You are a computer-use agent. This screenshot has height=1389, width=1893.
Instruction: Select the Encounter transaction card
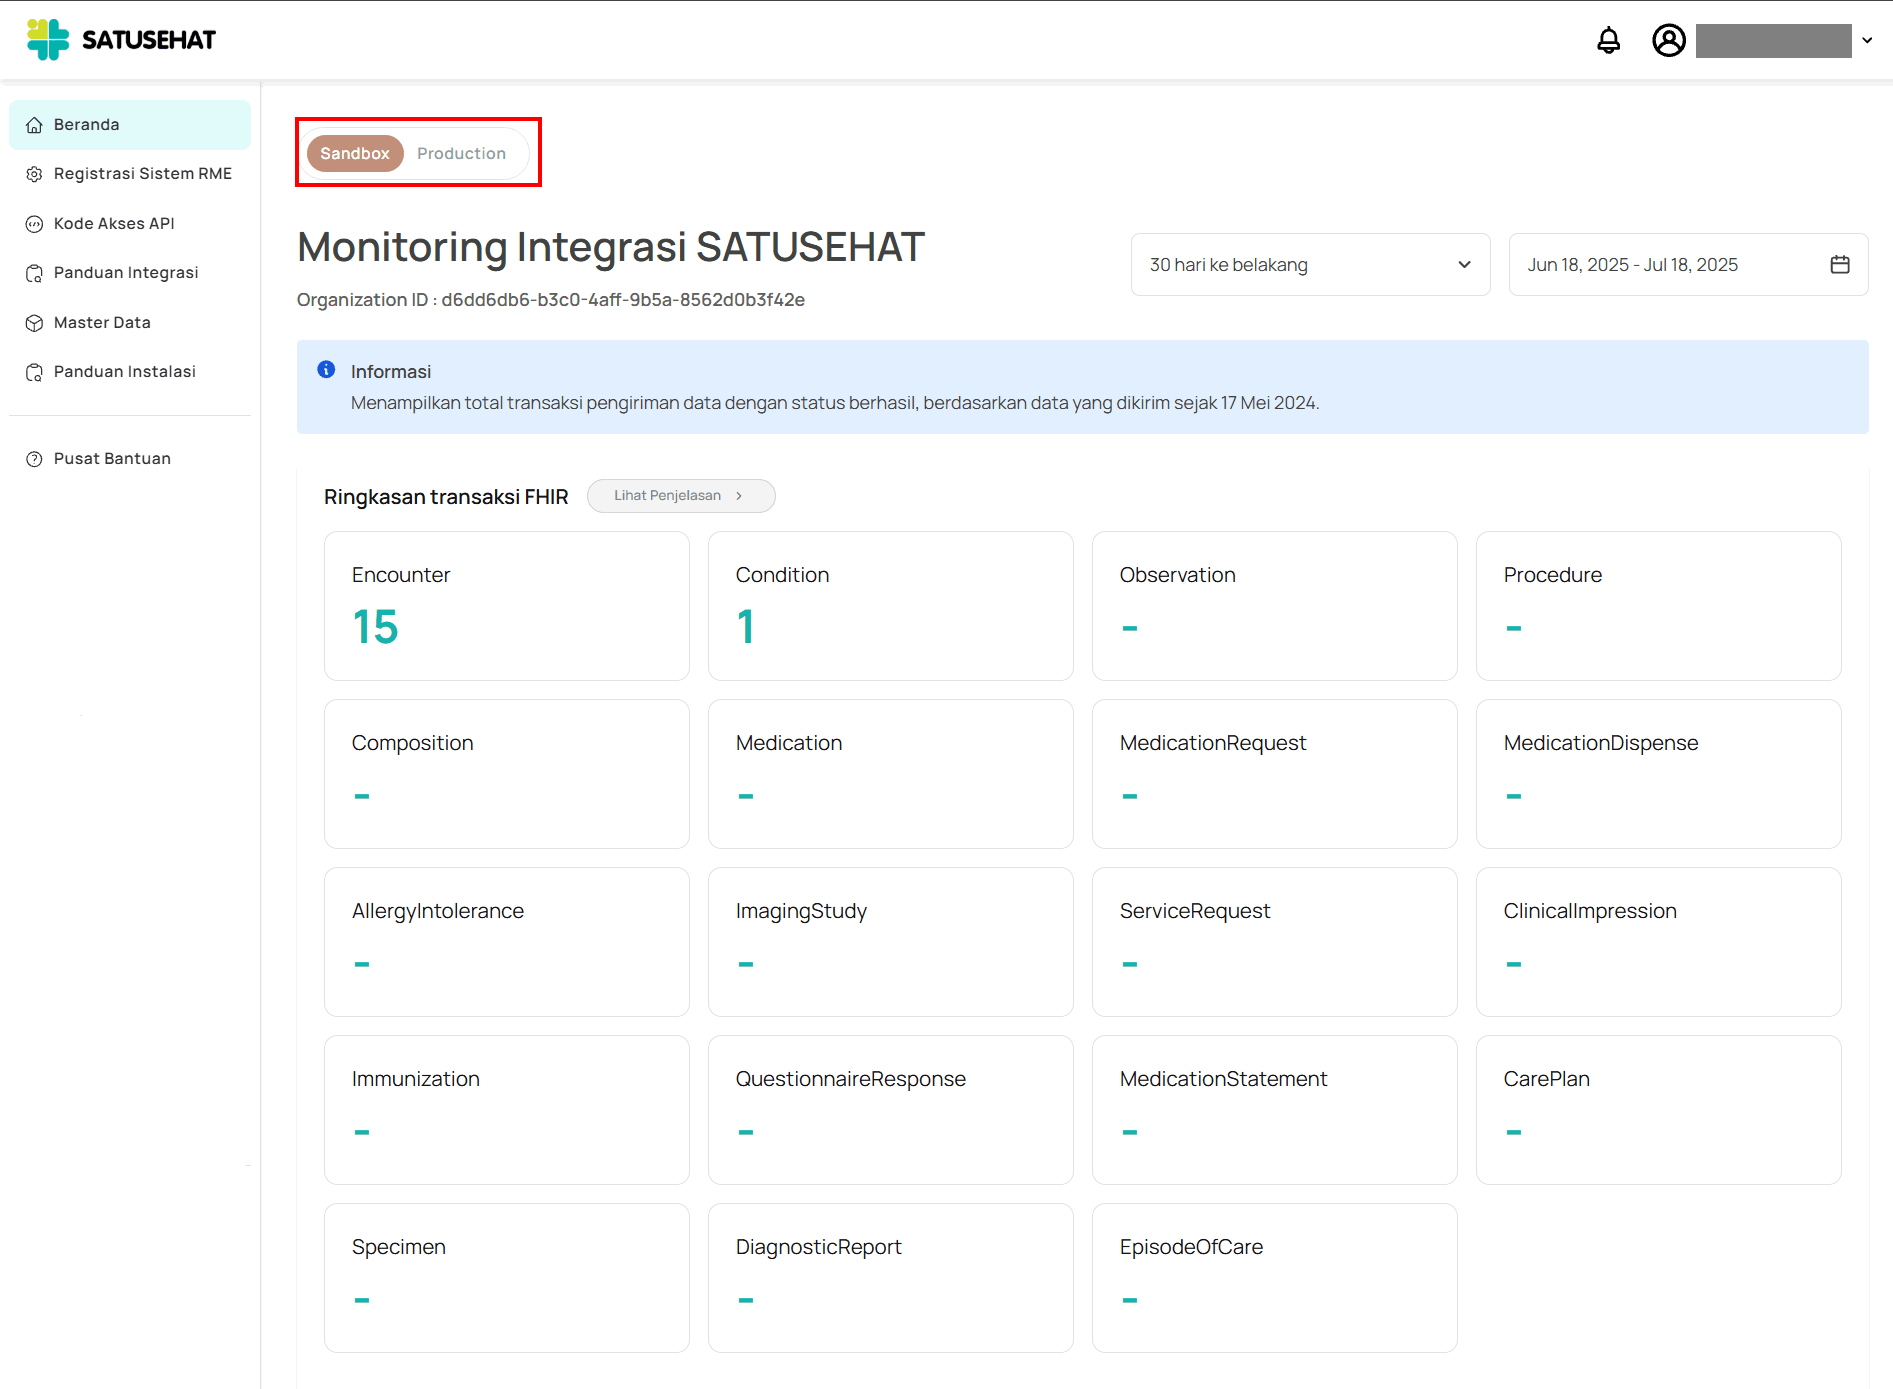pyautogui.click(x=506, y=606)
